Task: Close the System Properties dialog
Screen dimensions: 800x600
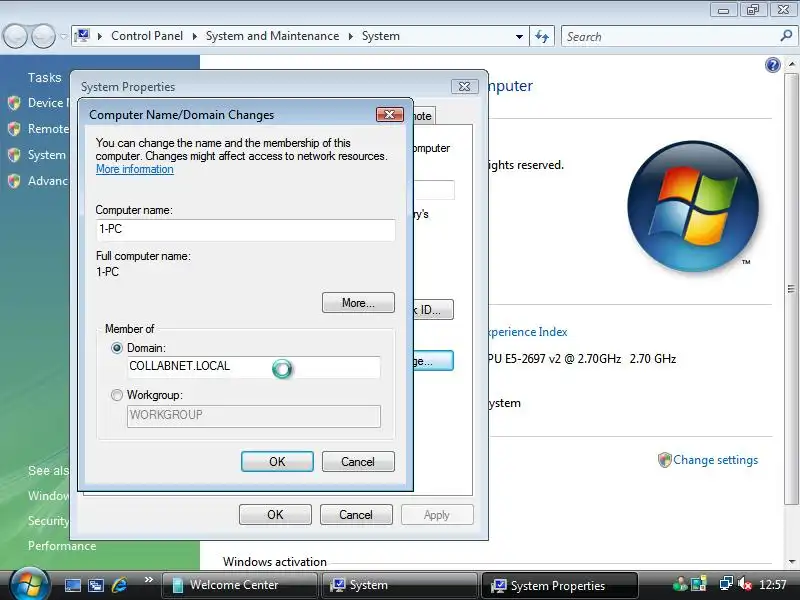Action: (465, 86)
